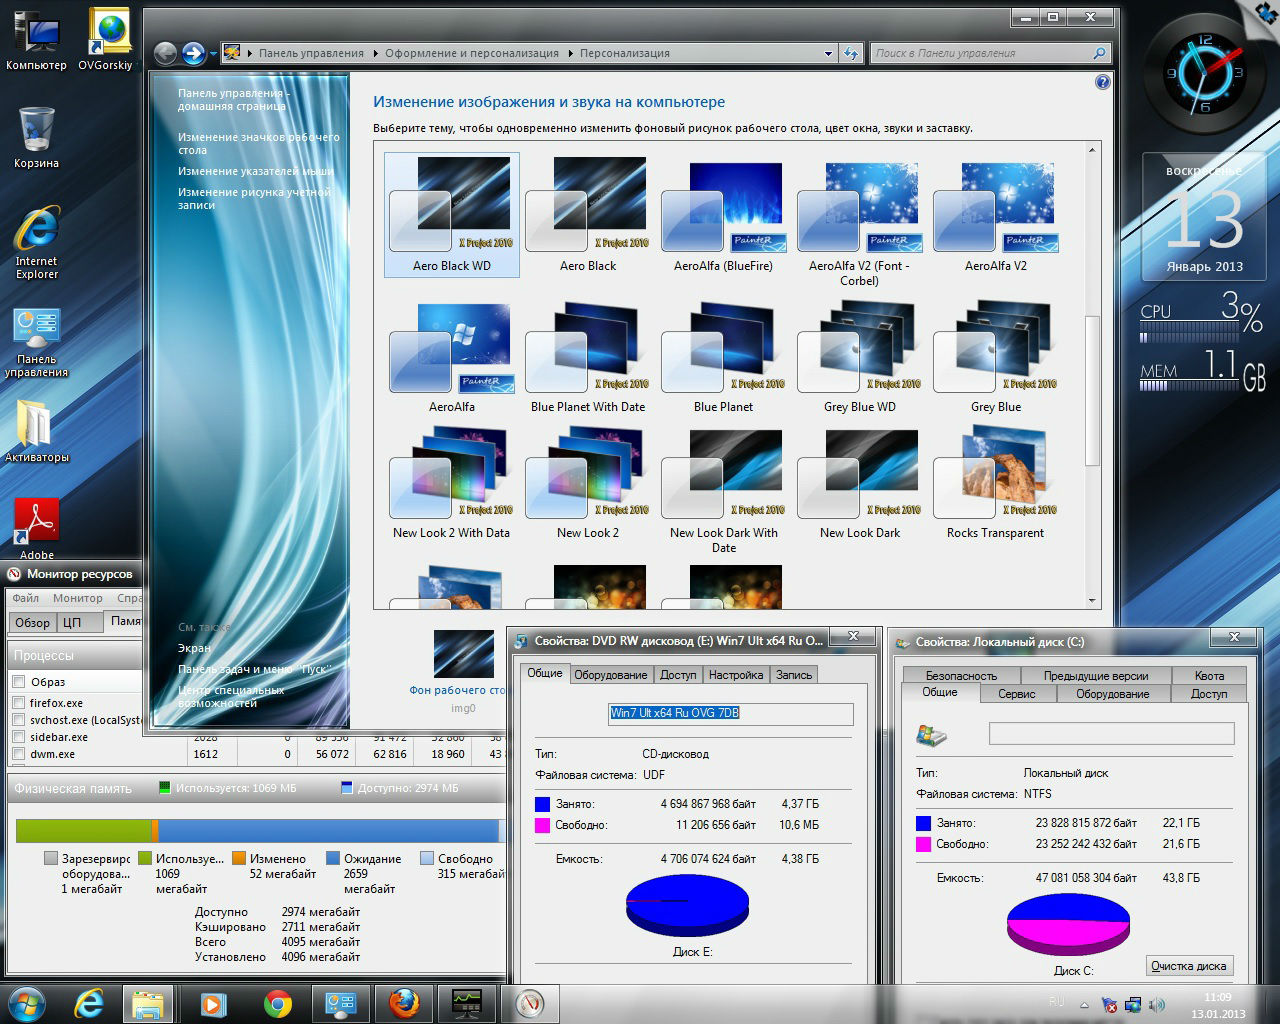Tick the sidebar.exe process checkbox
The image size is (1280, 1024).
tap(18, 737)
